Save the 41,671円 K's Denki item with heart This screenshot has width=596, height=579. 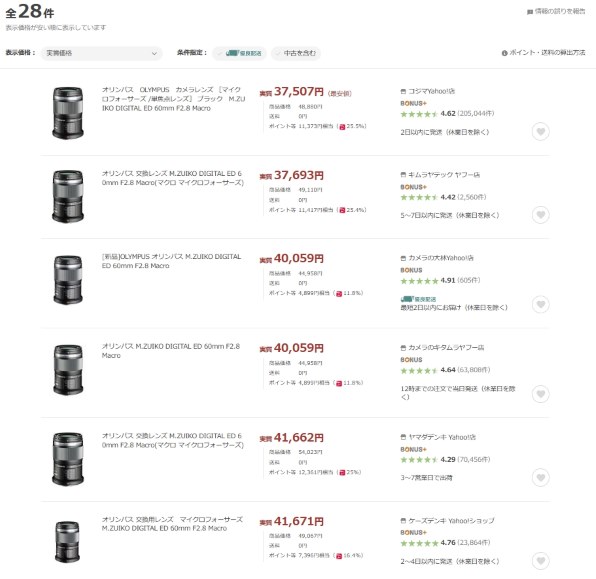click(540, 561)
